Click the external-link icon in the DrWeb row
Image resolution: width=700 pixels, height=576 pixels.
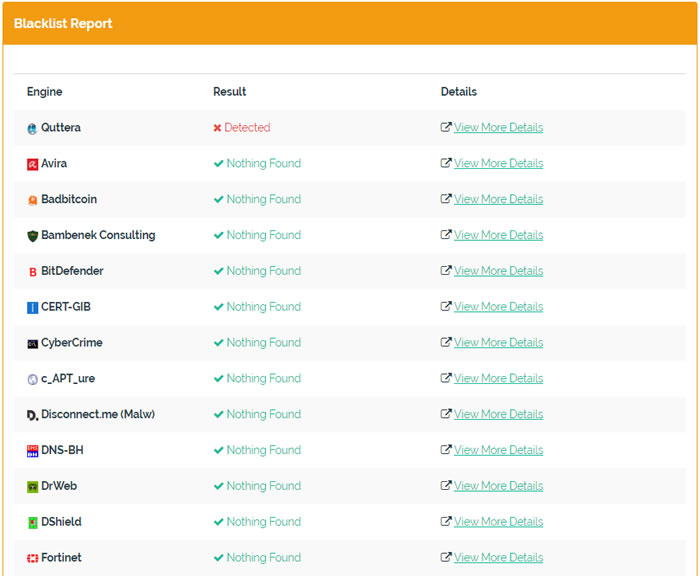tap(446, 485)
